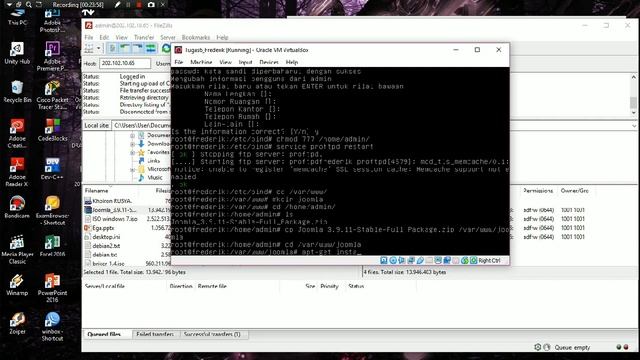Viewport: 640px width, 360px height.
Task: Open FileZilla Help menu
Action: (x=222, y=38)
